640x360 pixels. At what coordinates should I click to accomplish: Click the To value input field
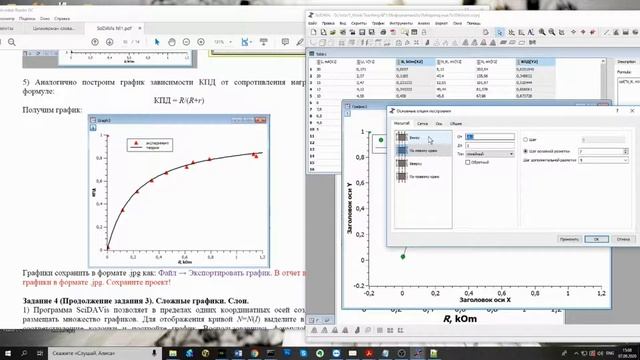(x=490, y=145)
